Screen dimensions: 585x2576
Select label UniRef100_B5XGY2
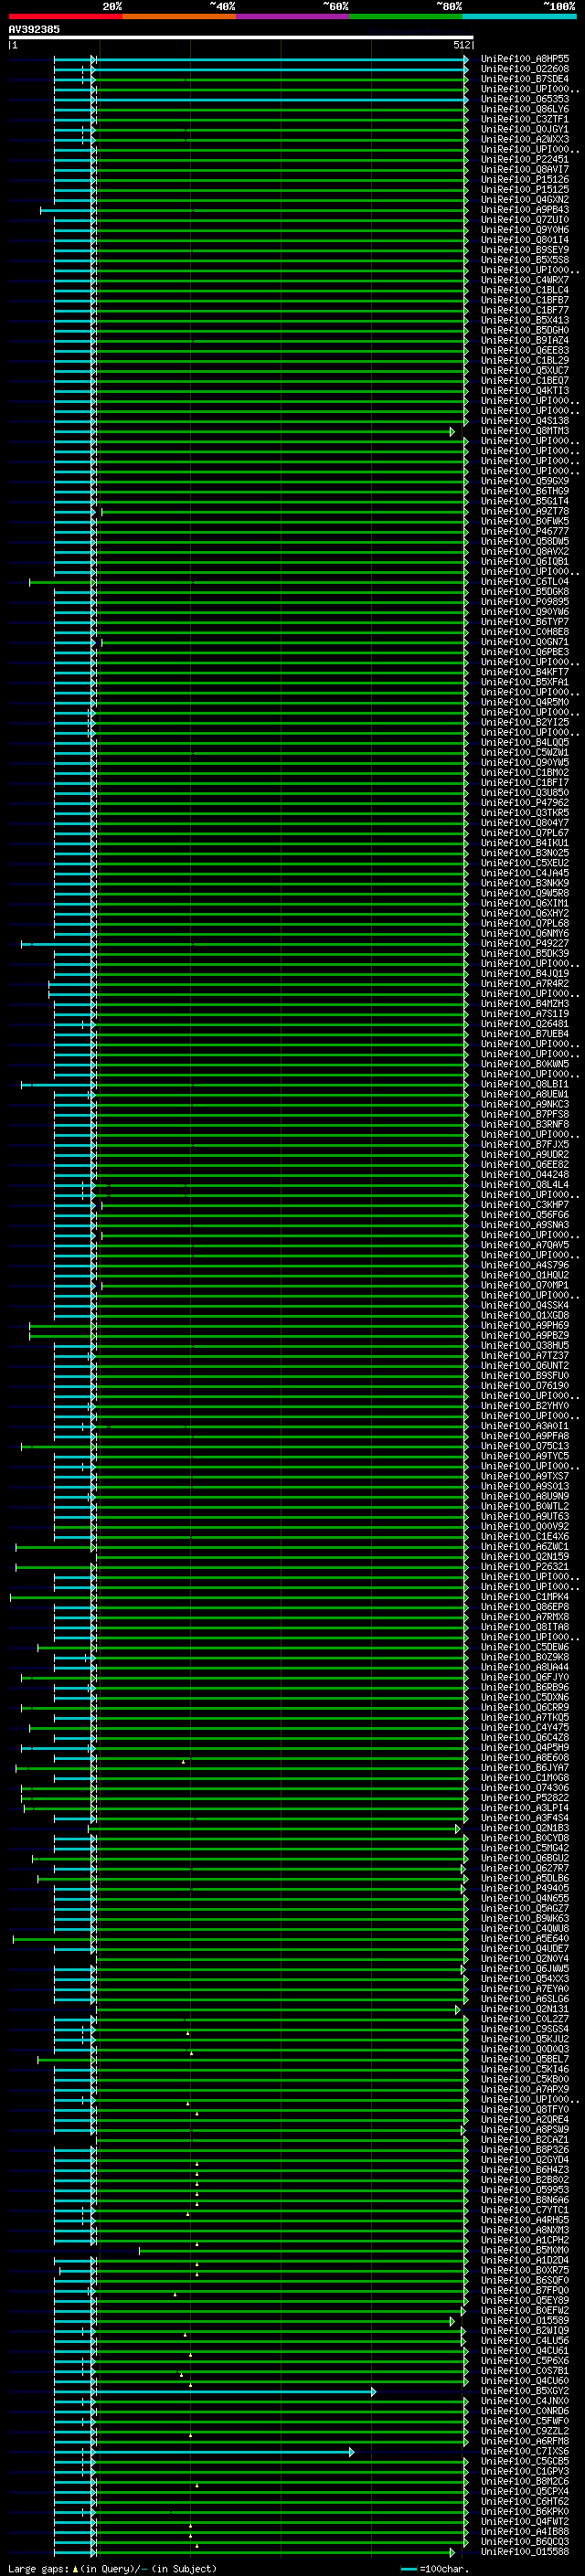click(524, 2391)
